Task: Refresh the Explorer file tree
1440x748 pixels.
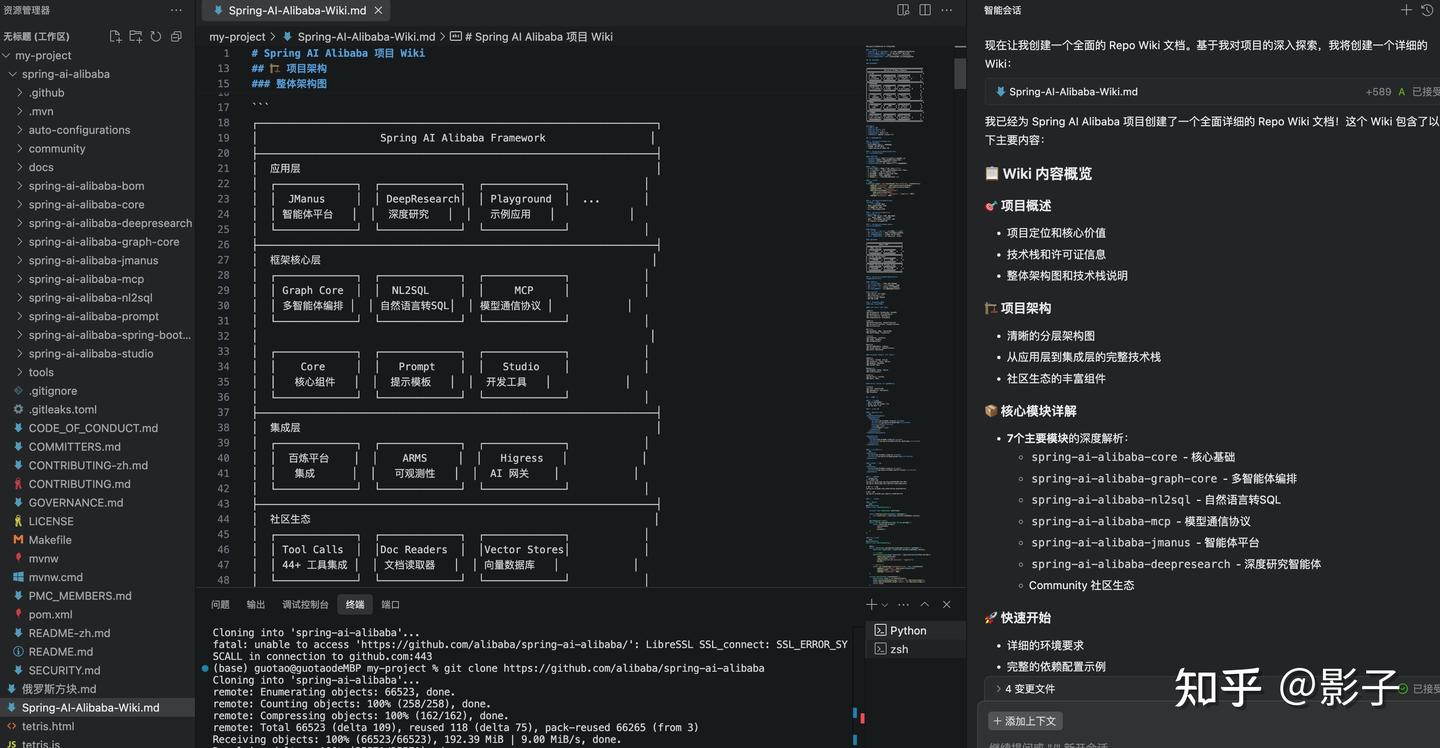Action: [x=156, y=35]
